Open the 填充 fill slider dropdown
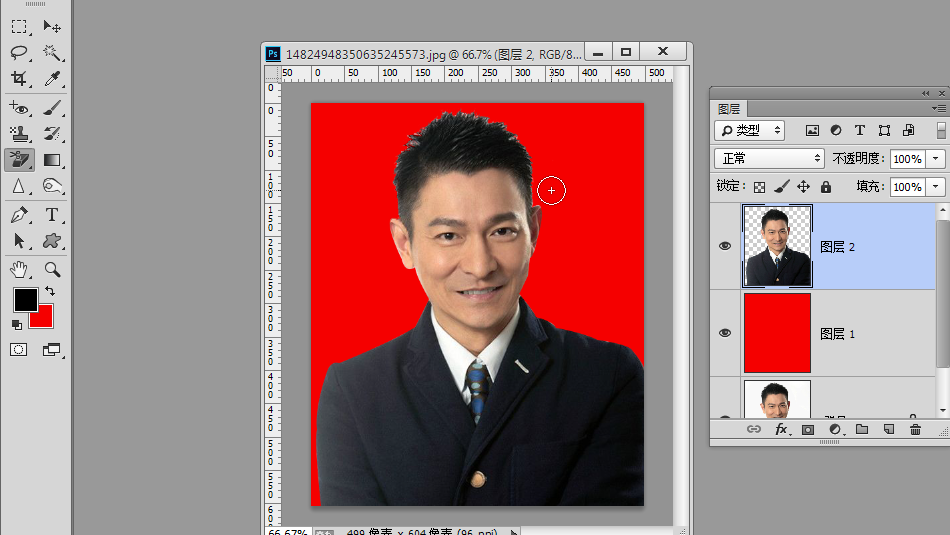 click(x=936, y=187)
